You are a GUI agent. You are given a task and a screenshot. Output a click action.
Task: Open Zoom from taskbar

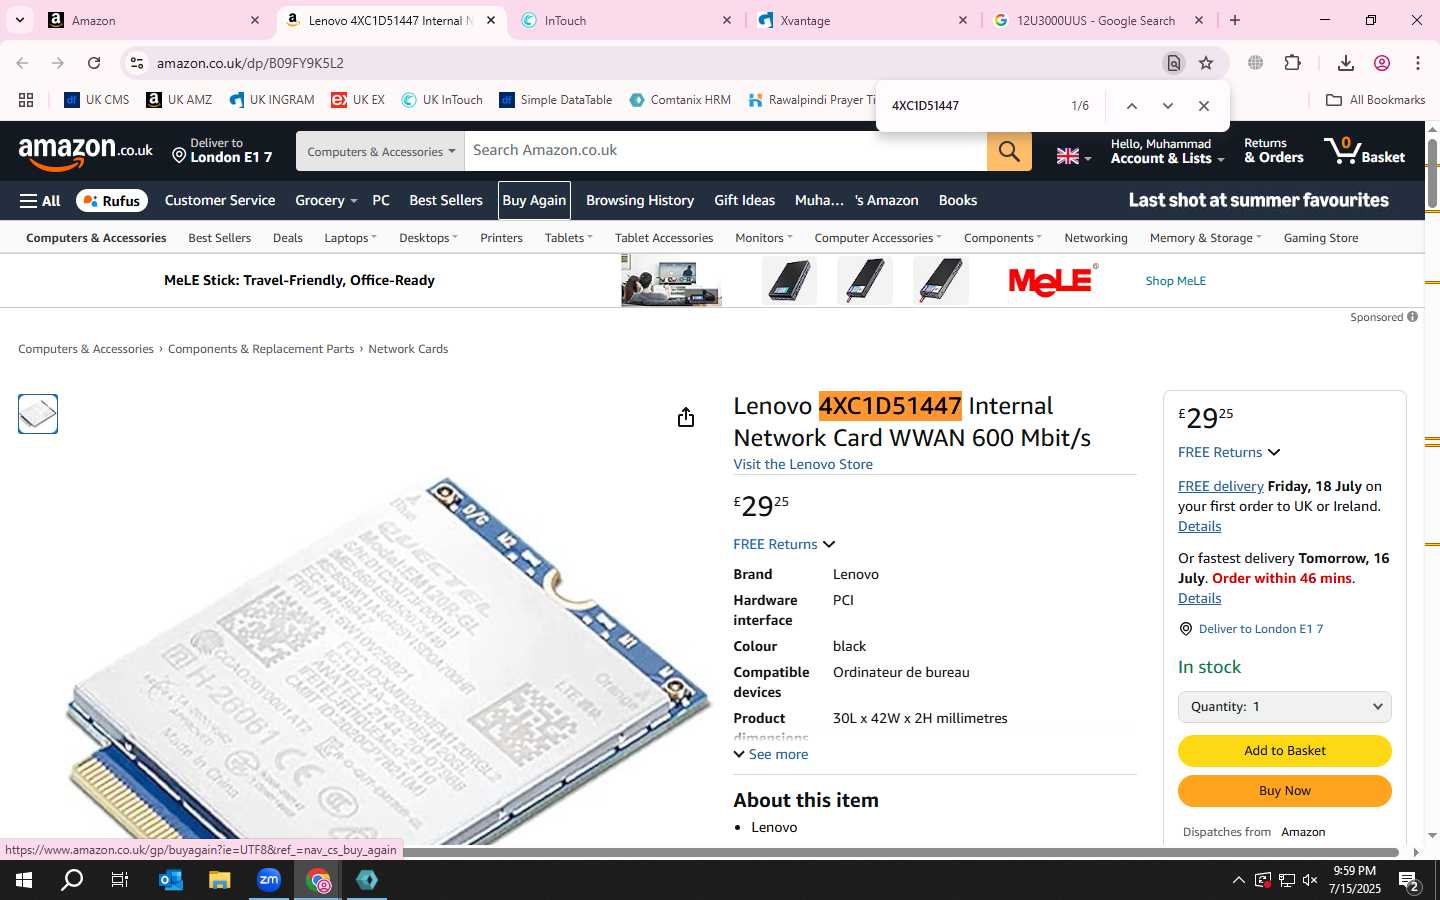268,880
